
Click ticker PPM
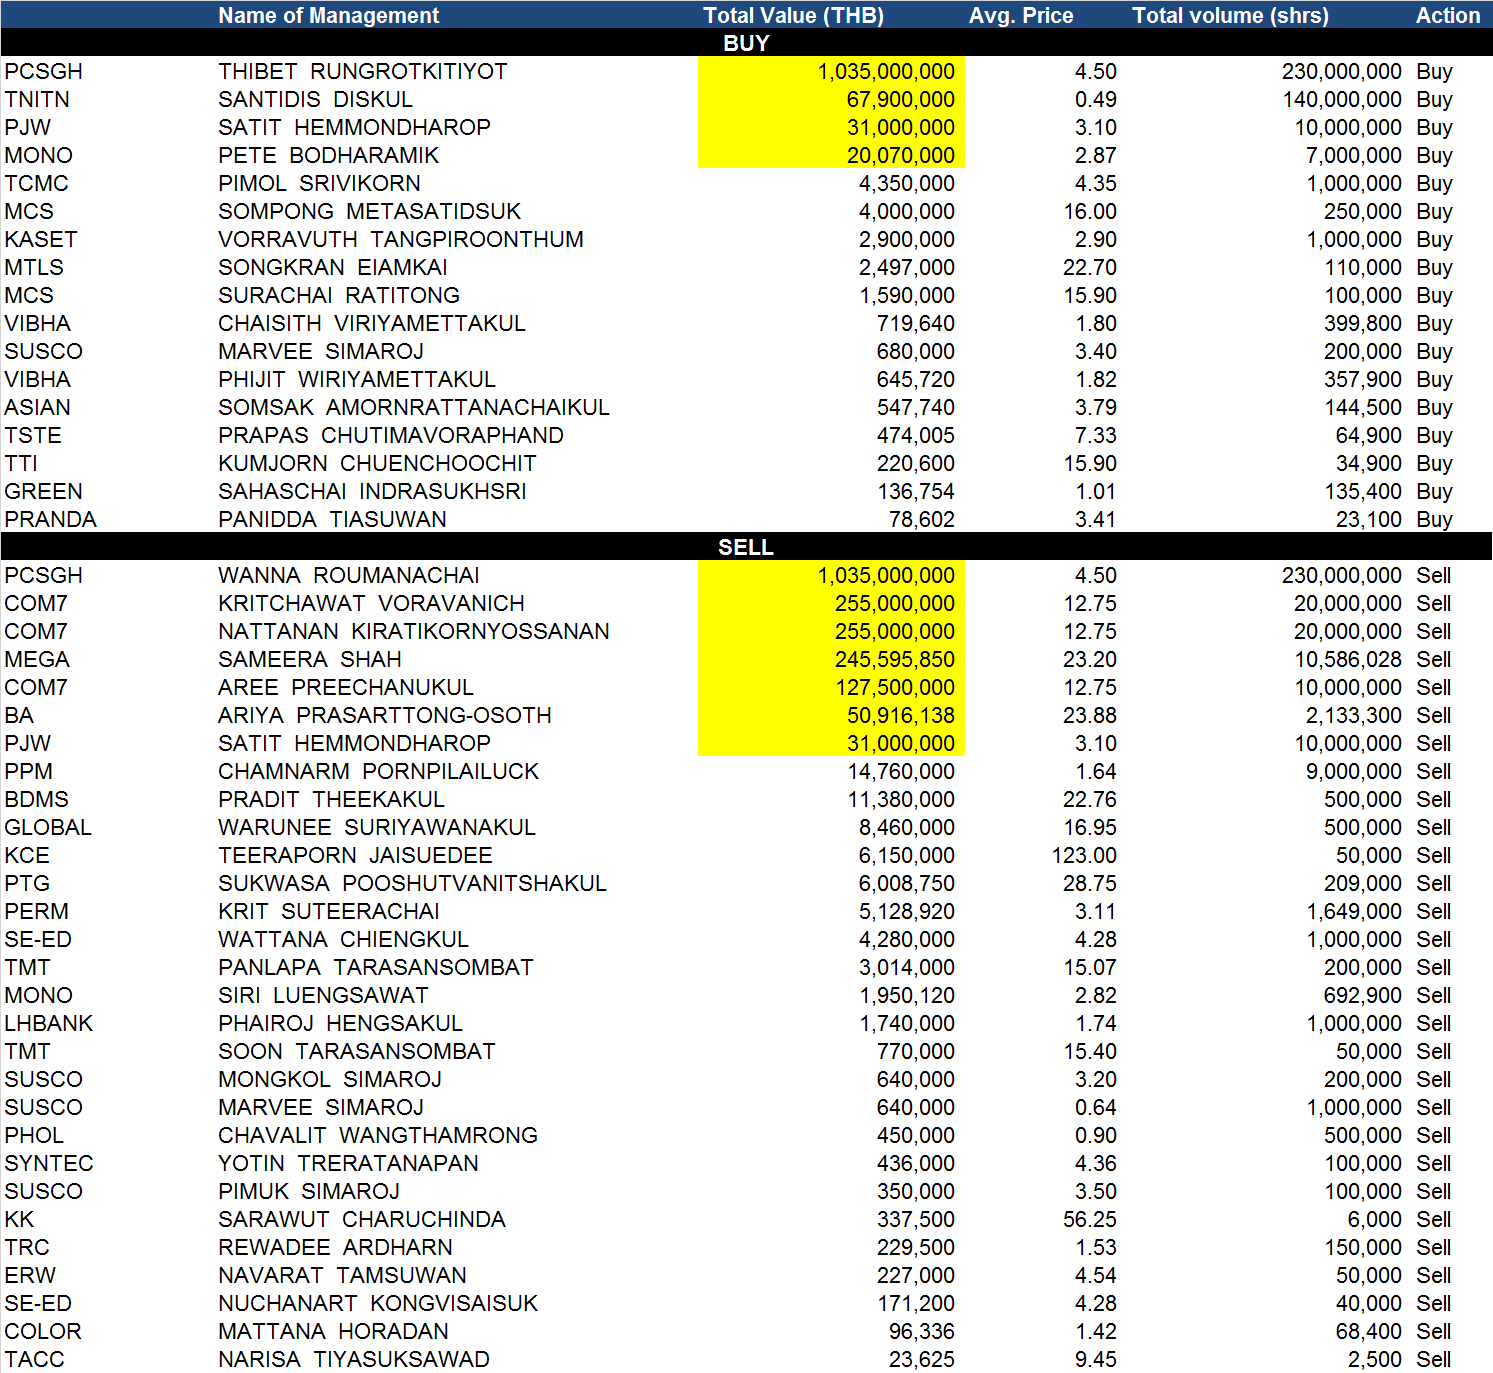pos(28,771)
